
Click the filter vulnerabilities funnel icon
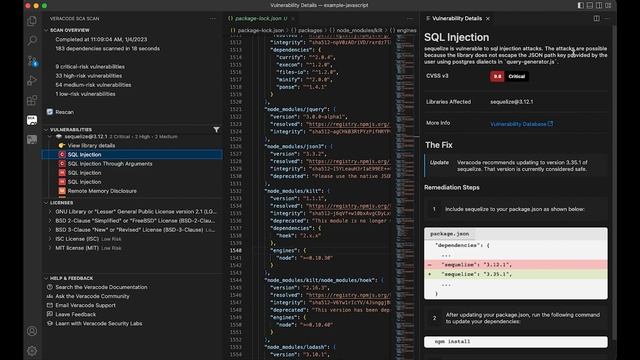[x=216, y=129]
